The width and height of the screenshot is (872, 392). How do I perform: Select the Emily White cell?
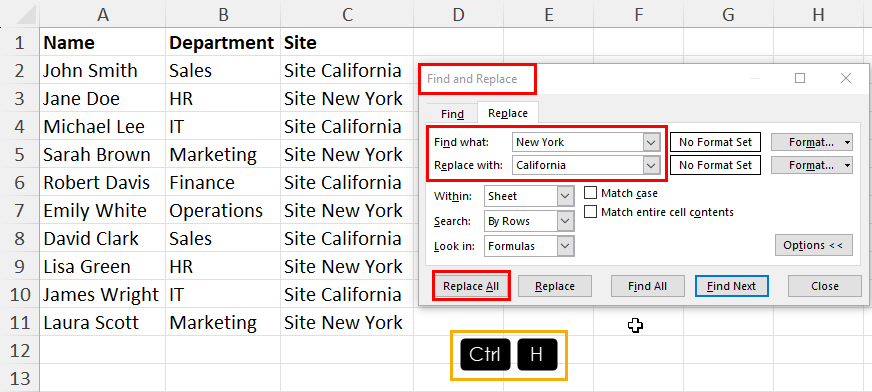[x=102, y=210]
